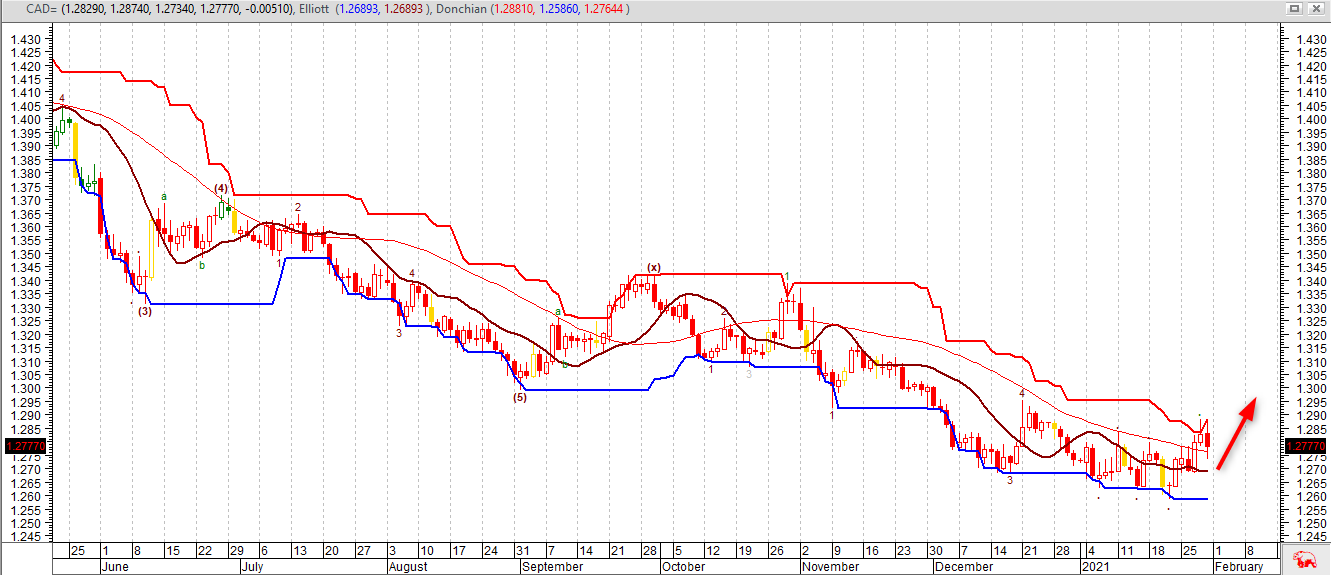Select the October month label
Image resolution: width=1331 pixels, height=575 pixels.
[x=684, y=566]
